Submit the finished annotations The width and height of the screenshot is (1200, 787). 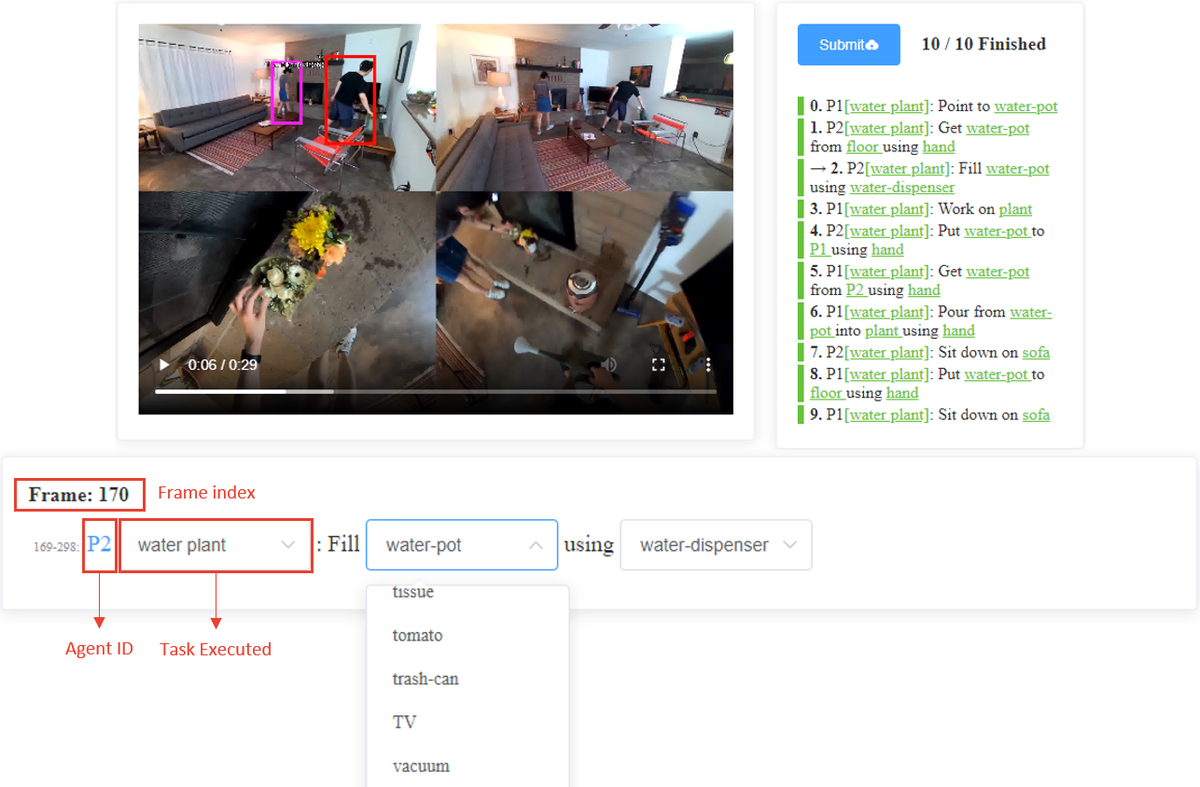click(x=848, y=45)
